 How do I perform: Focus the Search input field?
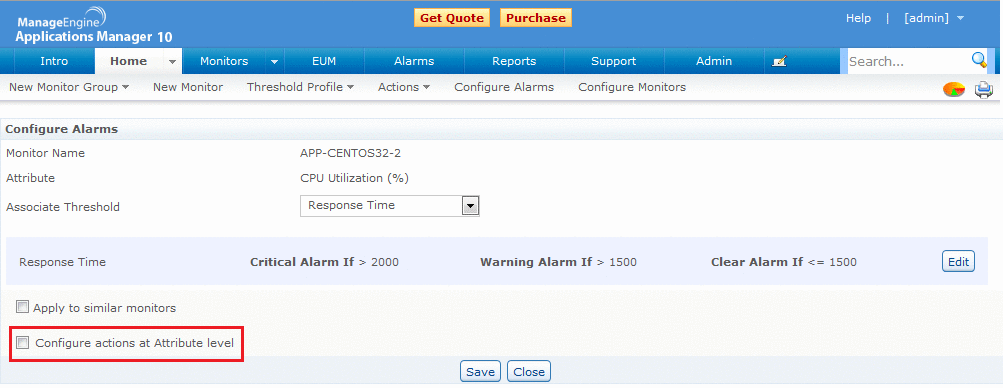click(x=908, y=61)
